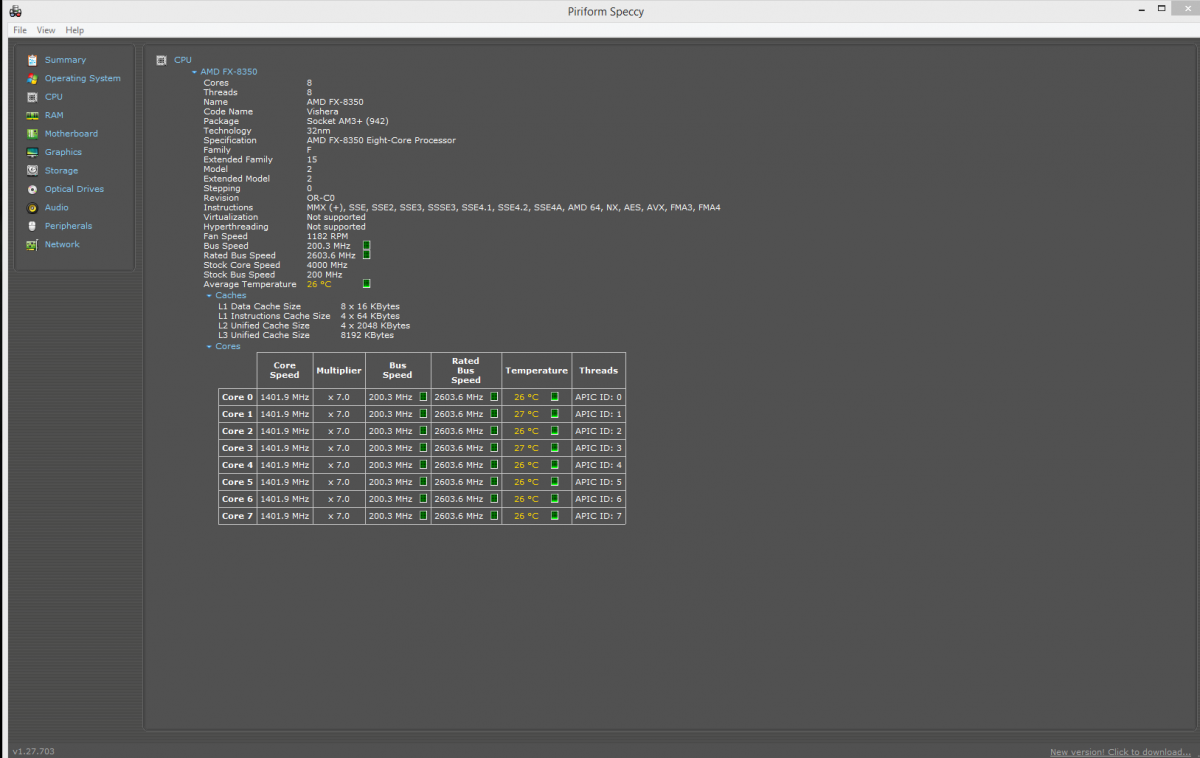
Task: Click the green square beside Average Temperature
Action: coord(366,284)
